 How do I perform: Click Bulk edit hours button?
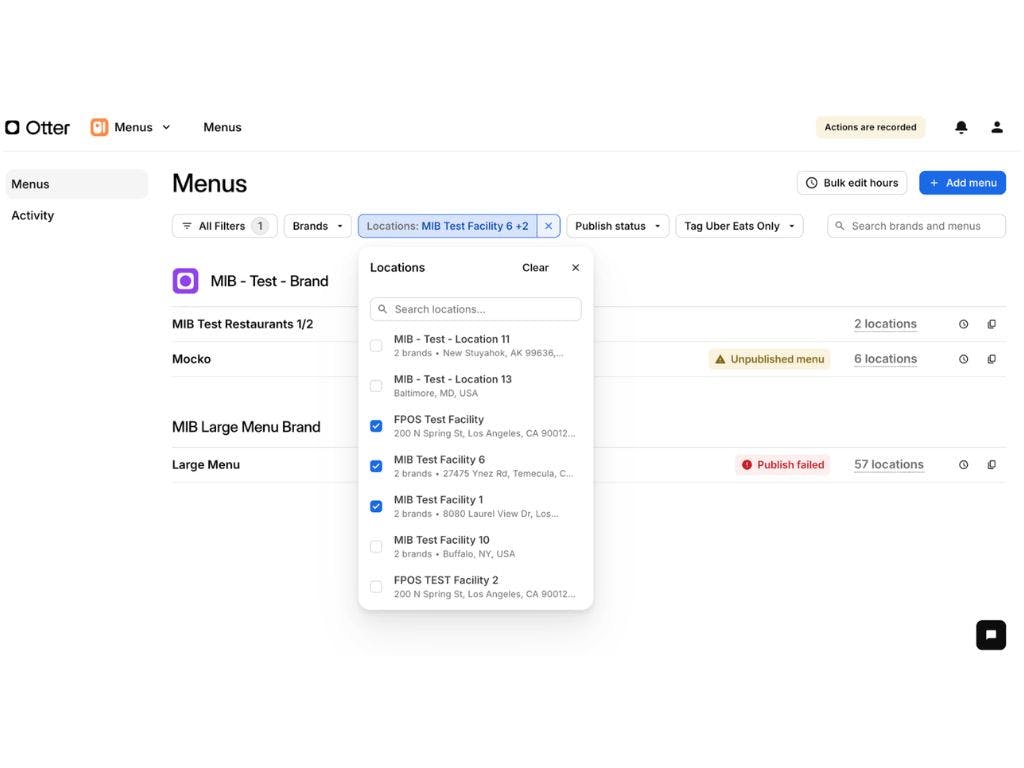852,183
